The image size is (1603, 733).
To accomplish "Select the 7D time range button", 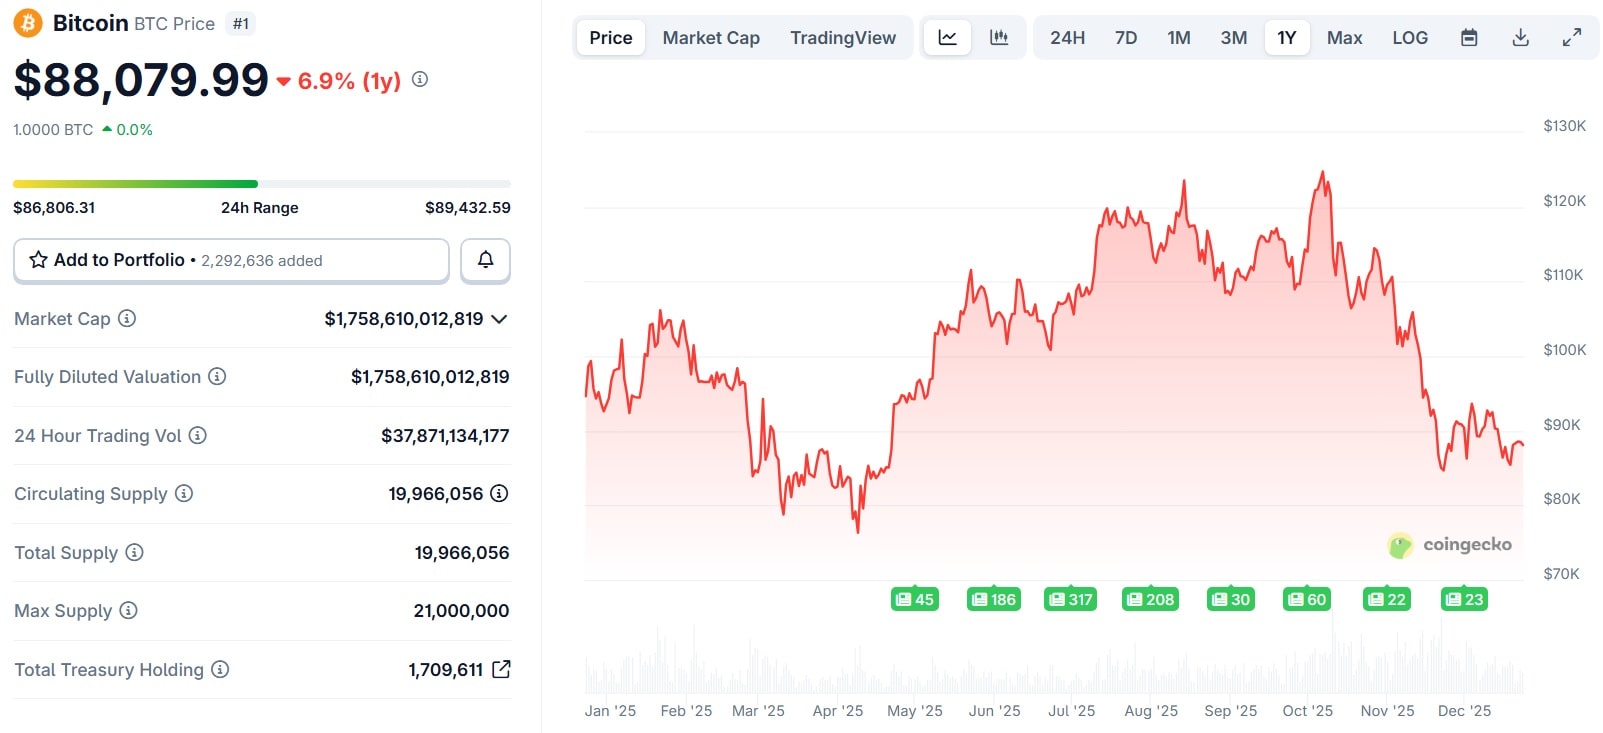I will 1126,38.
